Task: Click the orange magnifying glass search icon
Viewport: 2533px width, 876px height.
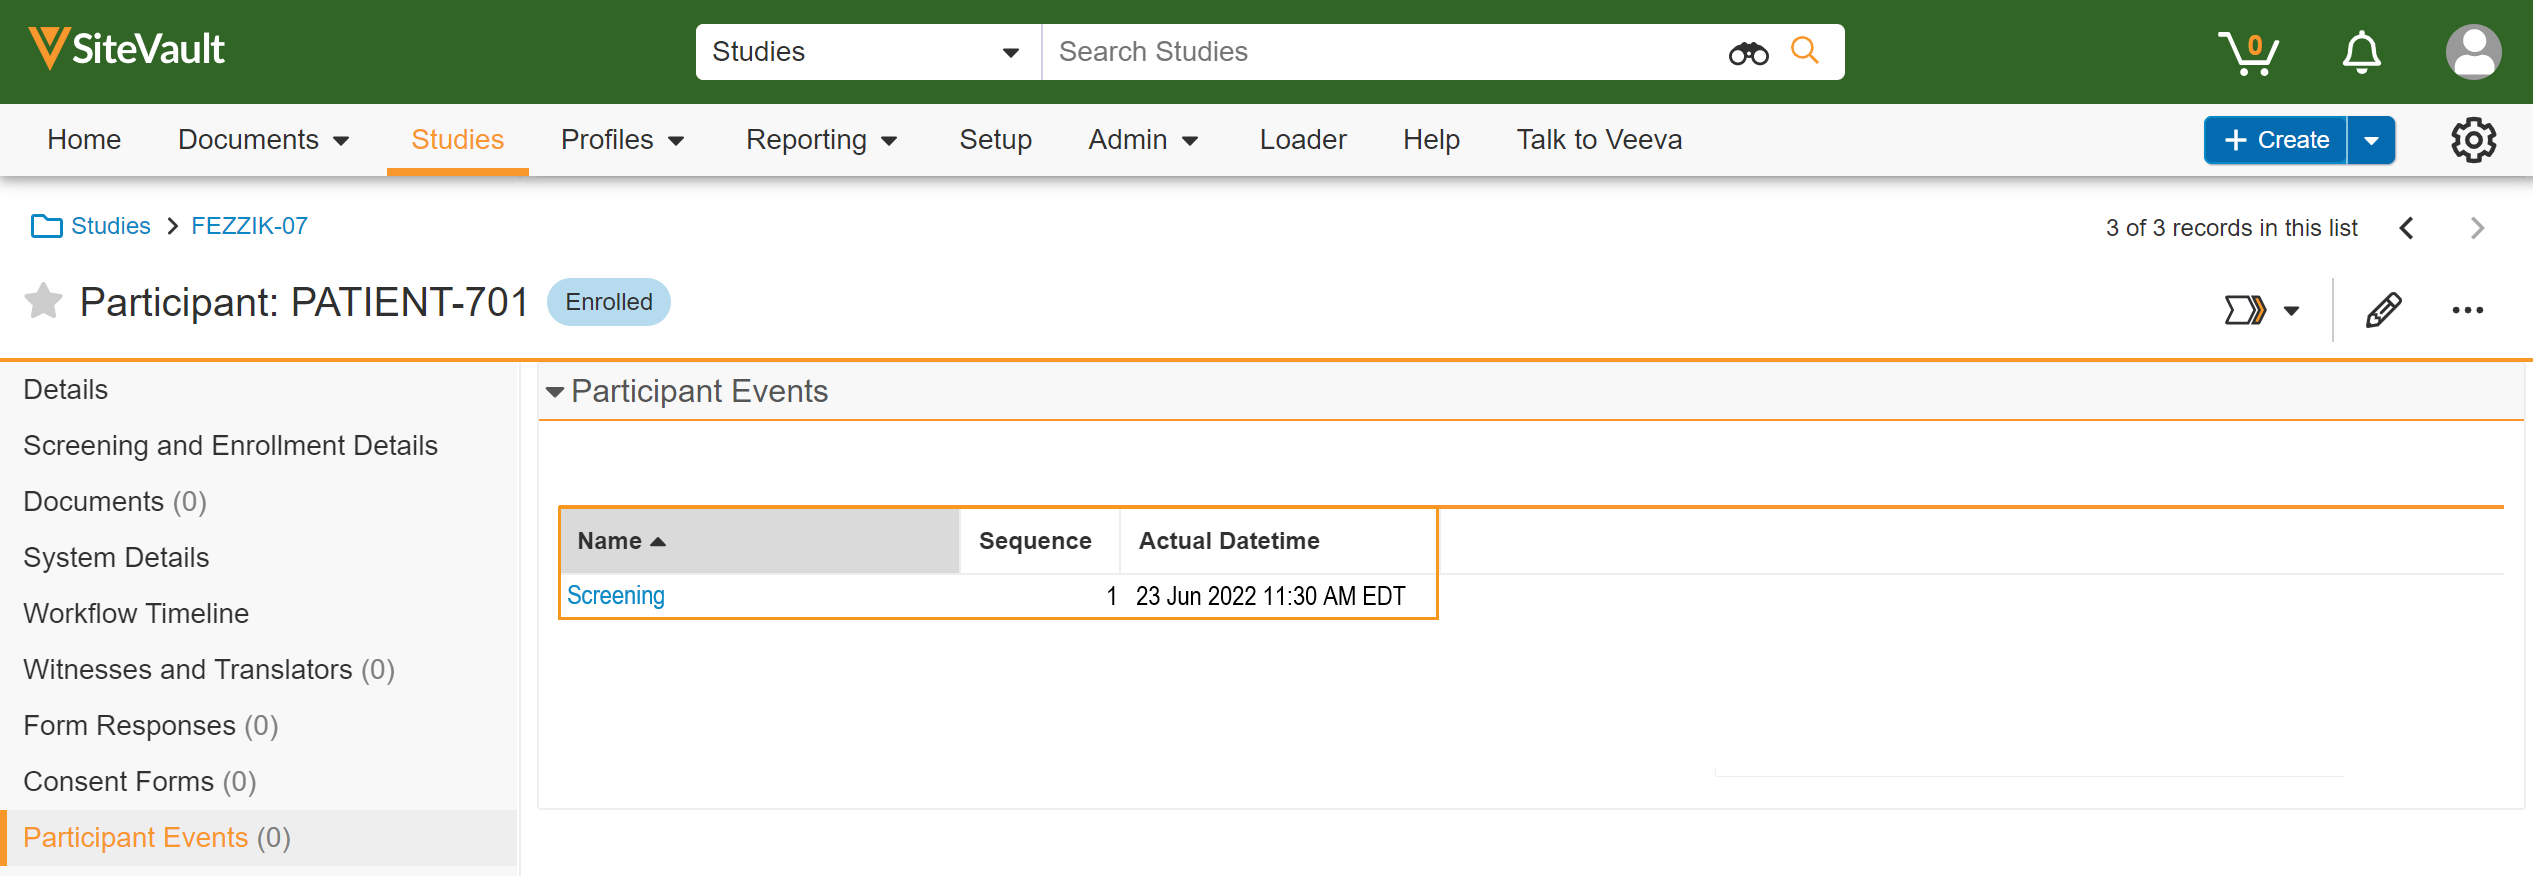Action: tap(1804, 50)
